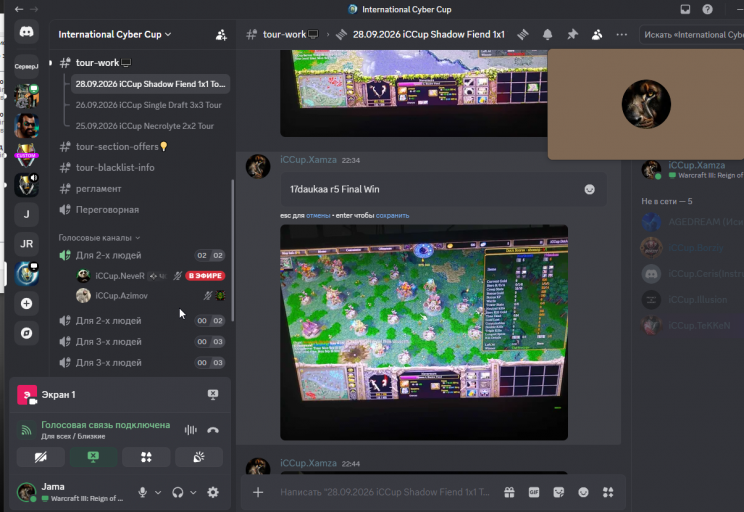Show pinned messages pin icon
This screenshot has height=512, width=744.
(x=572, y=35)
